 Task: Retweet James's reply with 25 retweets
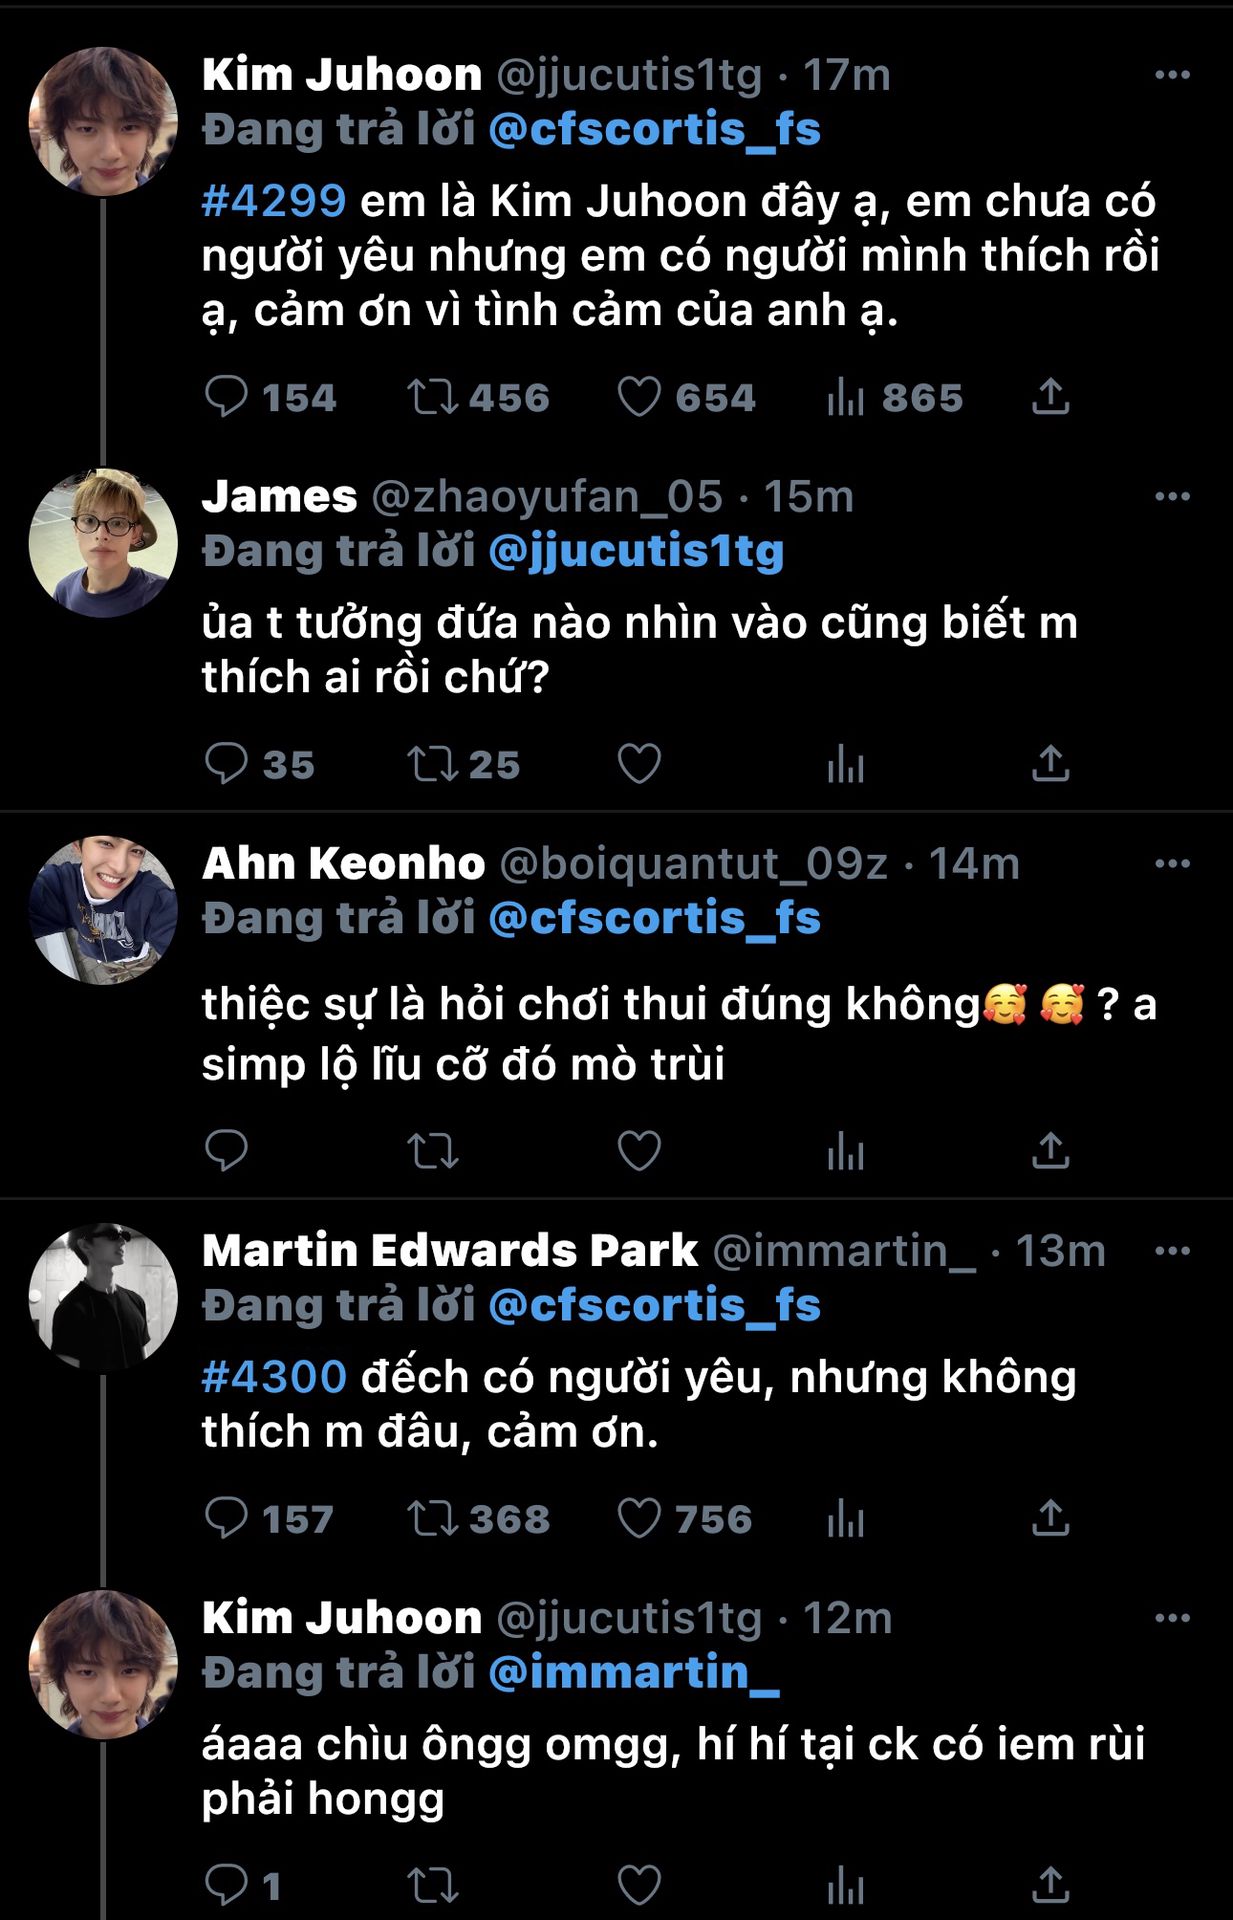[432, 764]
